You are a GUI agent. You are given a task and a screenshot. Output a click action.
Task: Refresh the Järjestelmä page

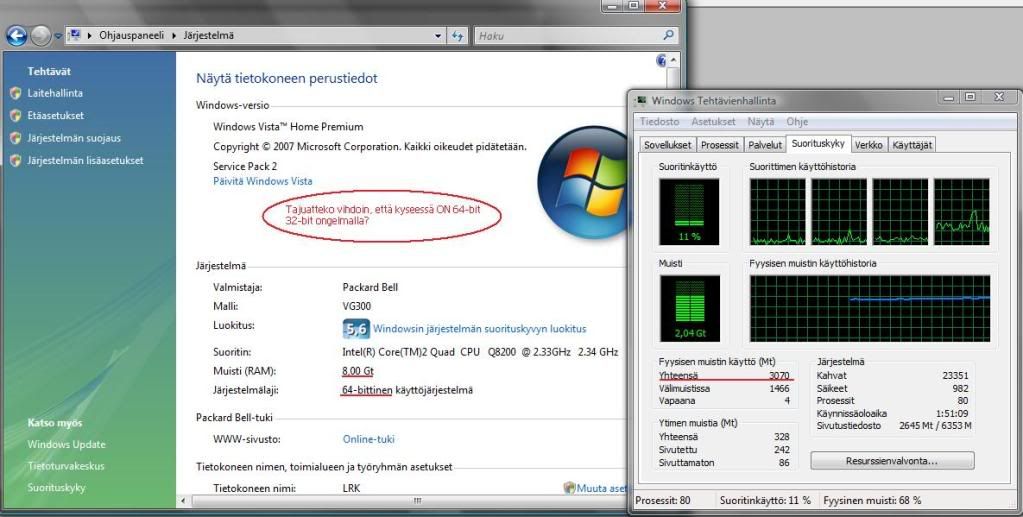tap(458, 36)
